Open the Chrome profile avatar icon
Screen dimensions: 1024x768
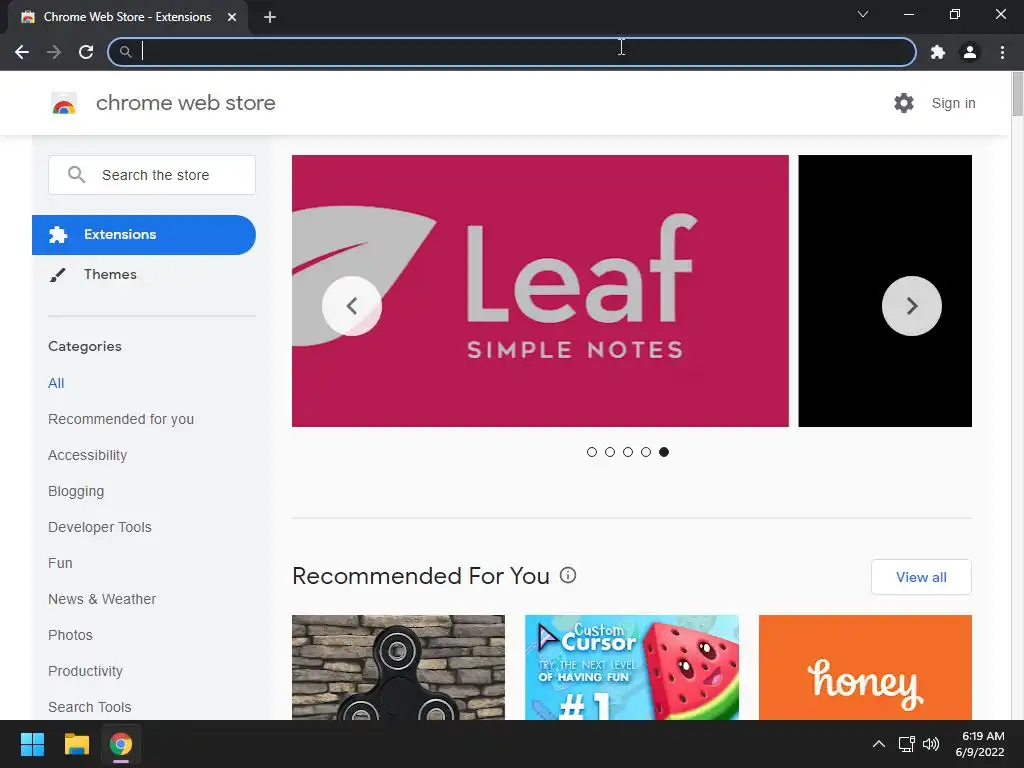(x=970, y=52)
